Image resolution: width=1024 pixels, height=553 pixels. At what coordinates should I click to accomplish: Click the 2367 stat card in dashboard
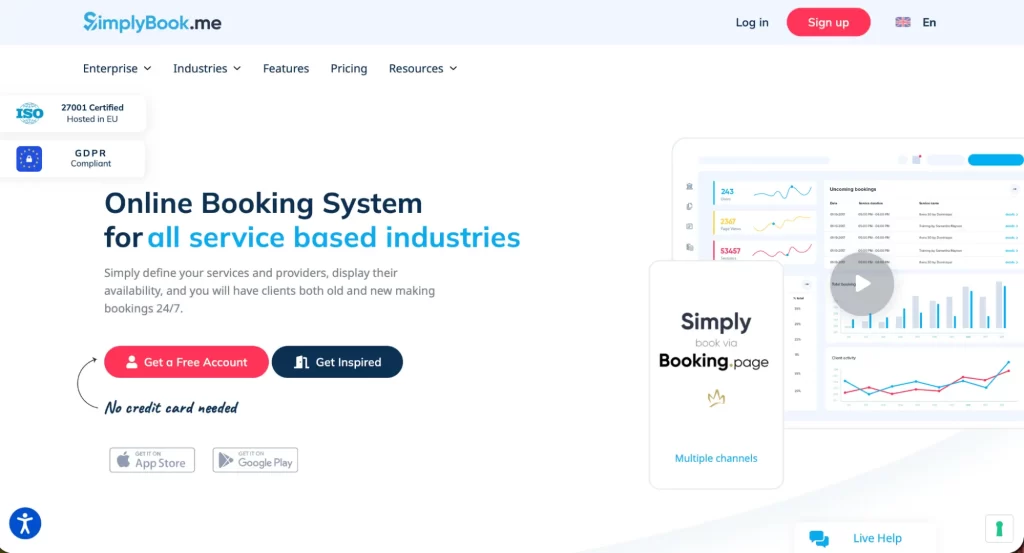click(x=764, y=223)
